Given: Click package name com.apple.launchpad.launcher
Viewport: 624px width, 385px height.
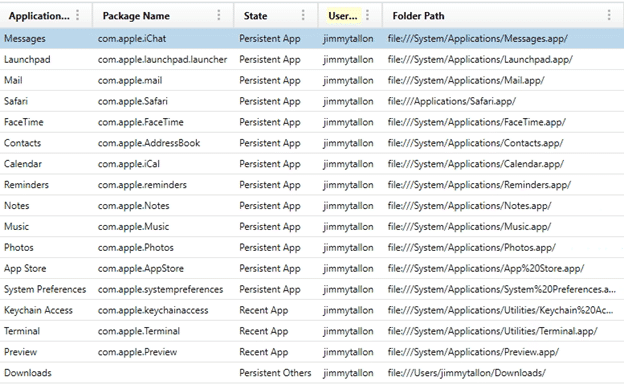Looking at the screenshot, I should [162, 60].
